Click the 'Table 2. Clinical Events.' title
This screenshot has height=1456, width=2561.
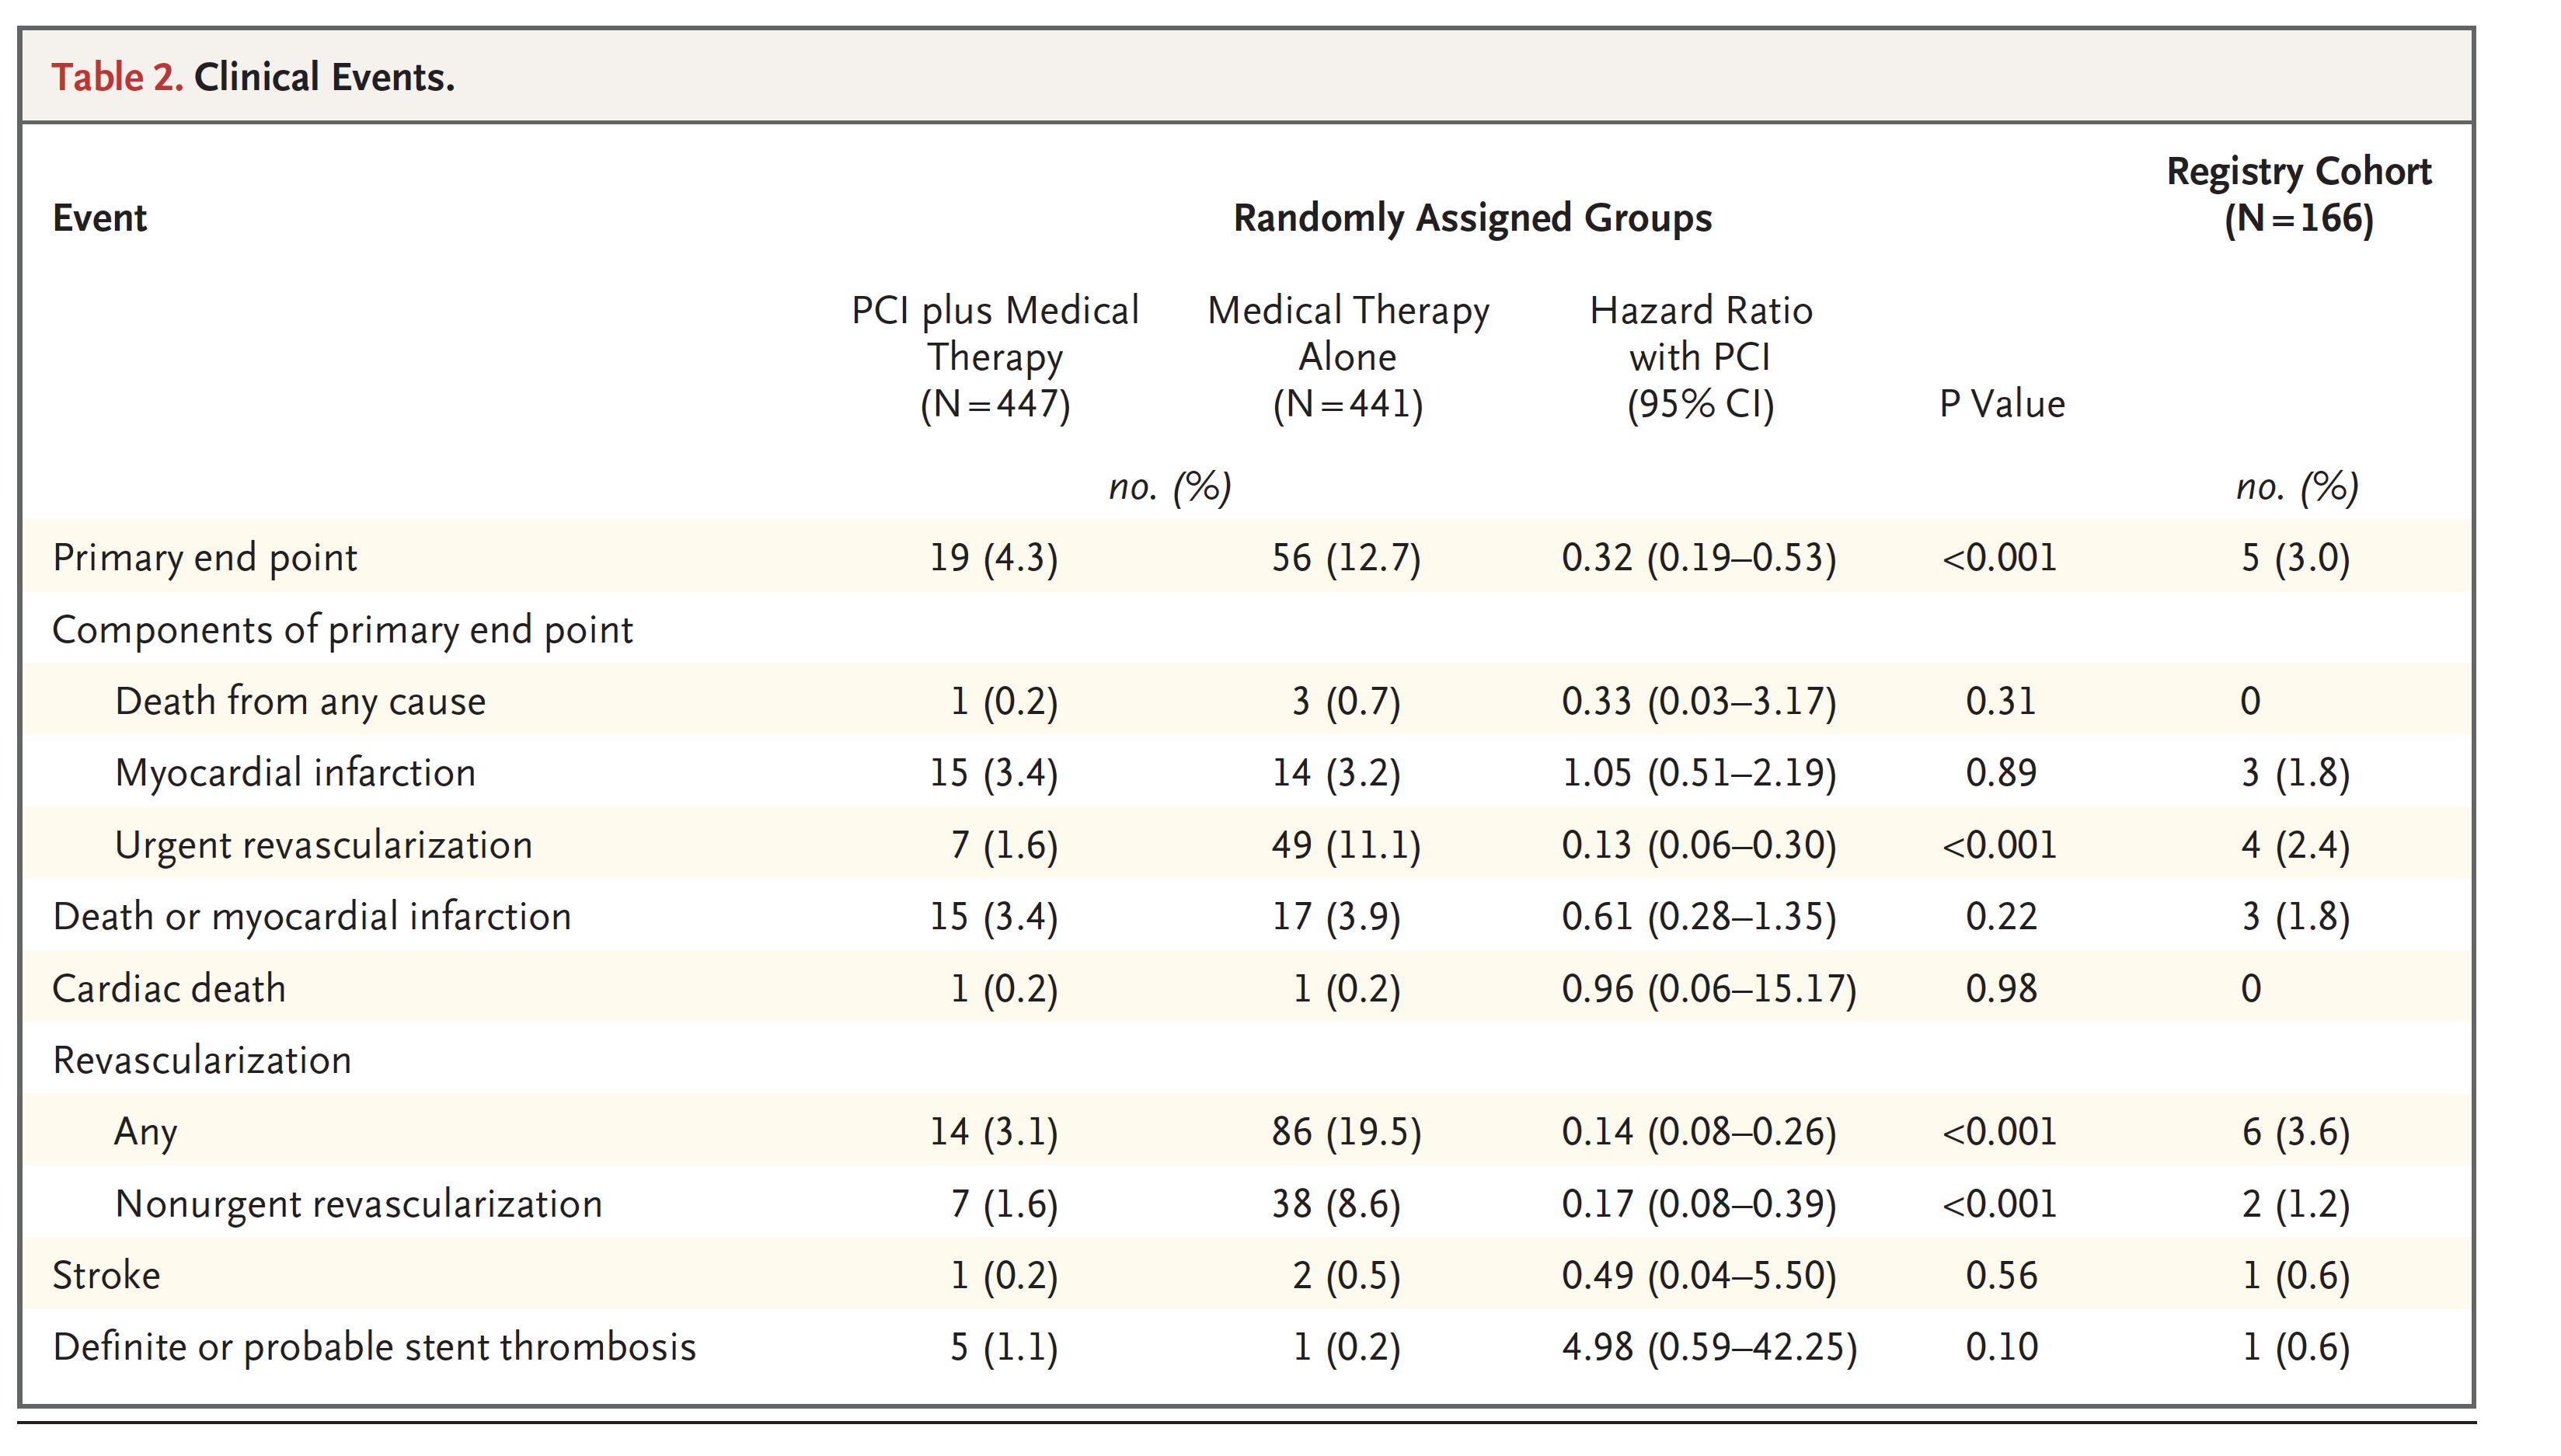coord(253,77)
